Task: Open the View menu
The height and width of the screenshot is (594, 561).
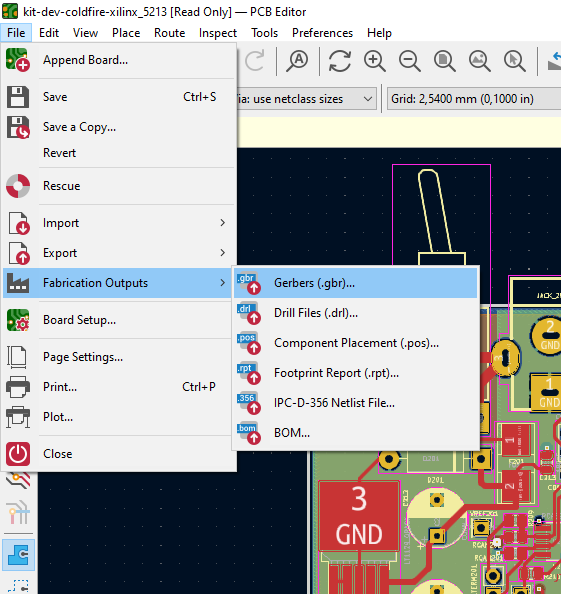Action: click(85, 33)
